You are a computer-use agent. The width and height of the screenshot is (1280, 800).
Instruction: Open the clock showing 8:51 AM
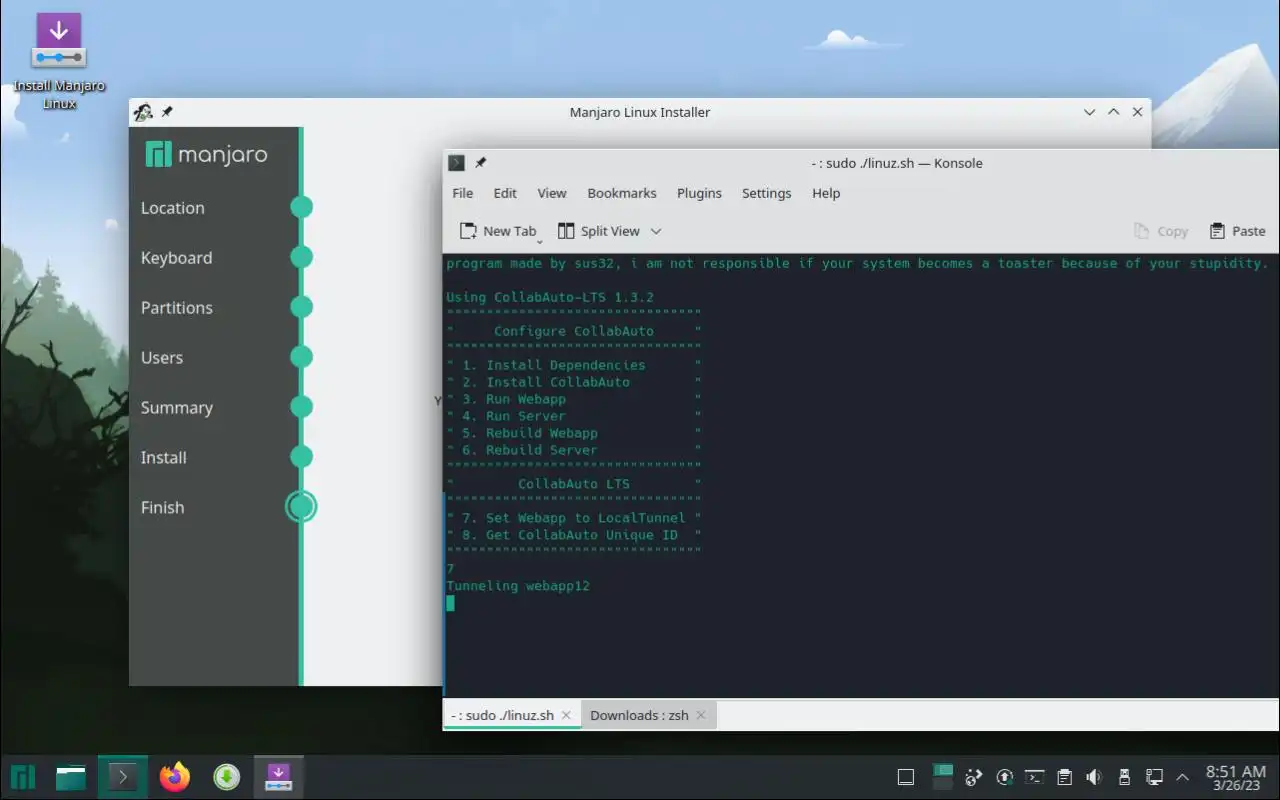1236,777
